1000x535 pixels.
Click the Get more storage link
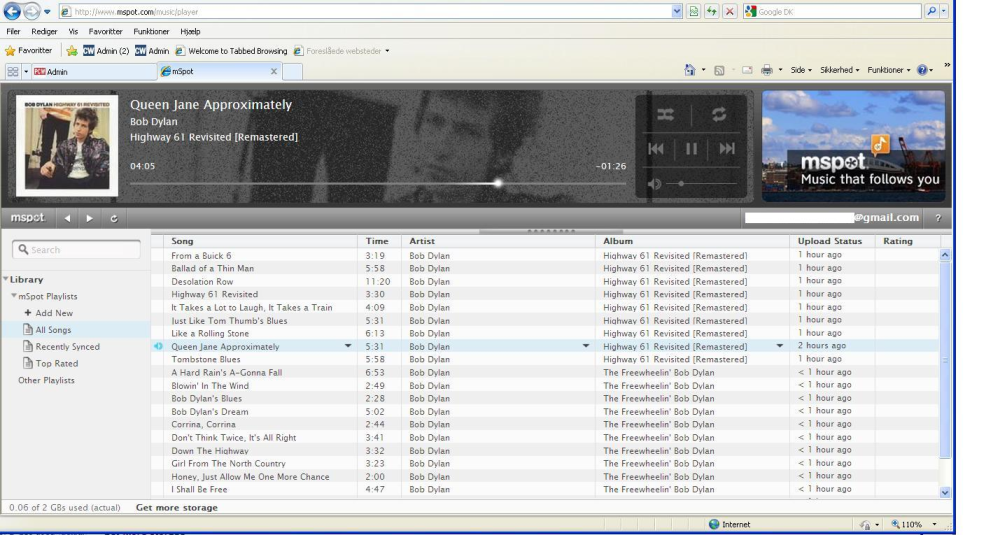point(176,508)
